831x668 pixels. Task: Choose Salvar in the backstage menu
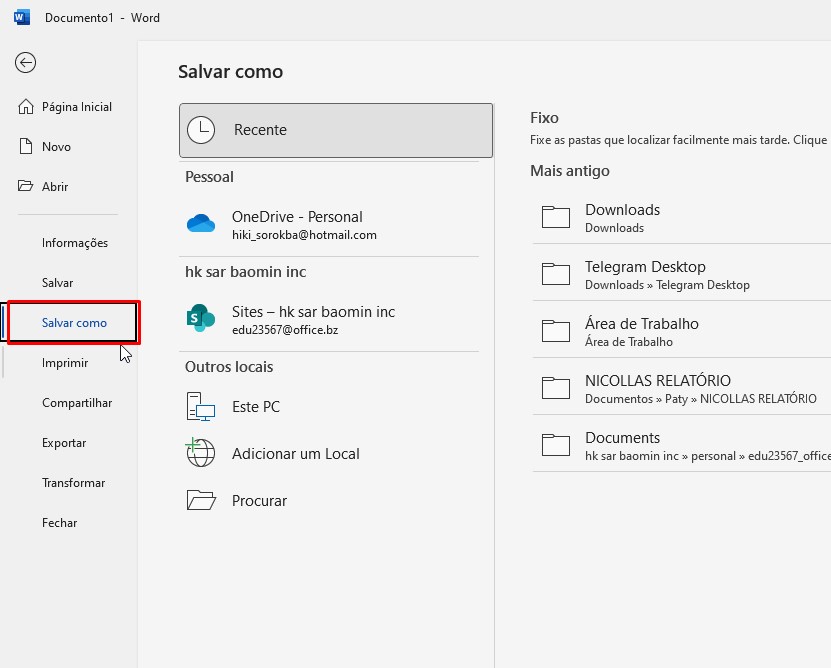point(69,283)
